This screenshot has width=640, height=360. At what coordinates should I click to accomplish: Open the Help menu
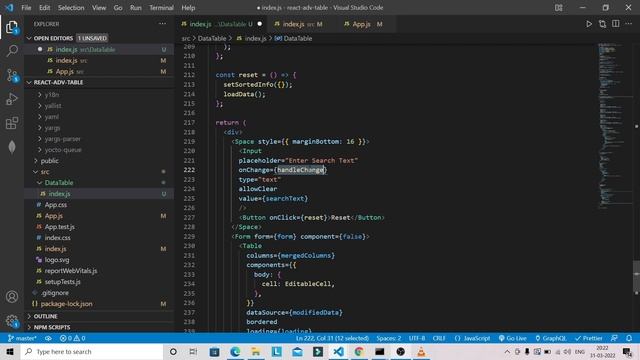[188, 8]
